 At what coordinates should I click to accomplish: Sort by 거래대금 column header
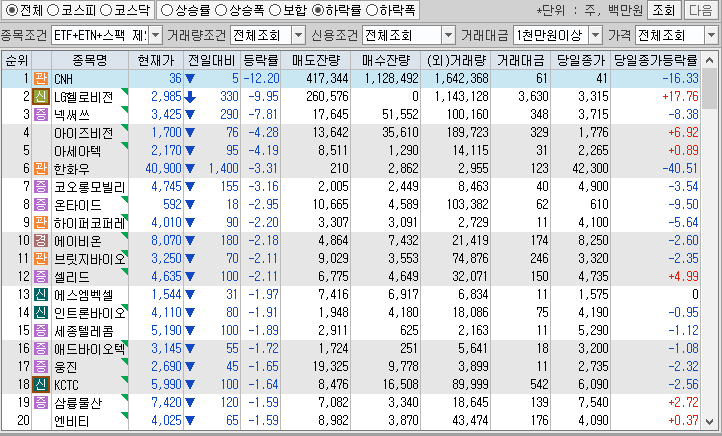[x=521, y=60]
